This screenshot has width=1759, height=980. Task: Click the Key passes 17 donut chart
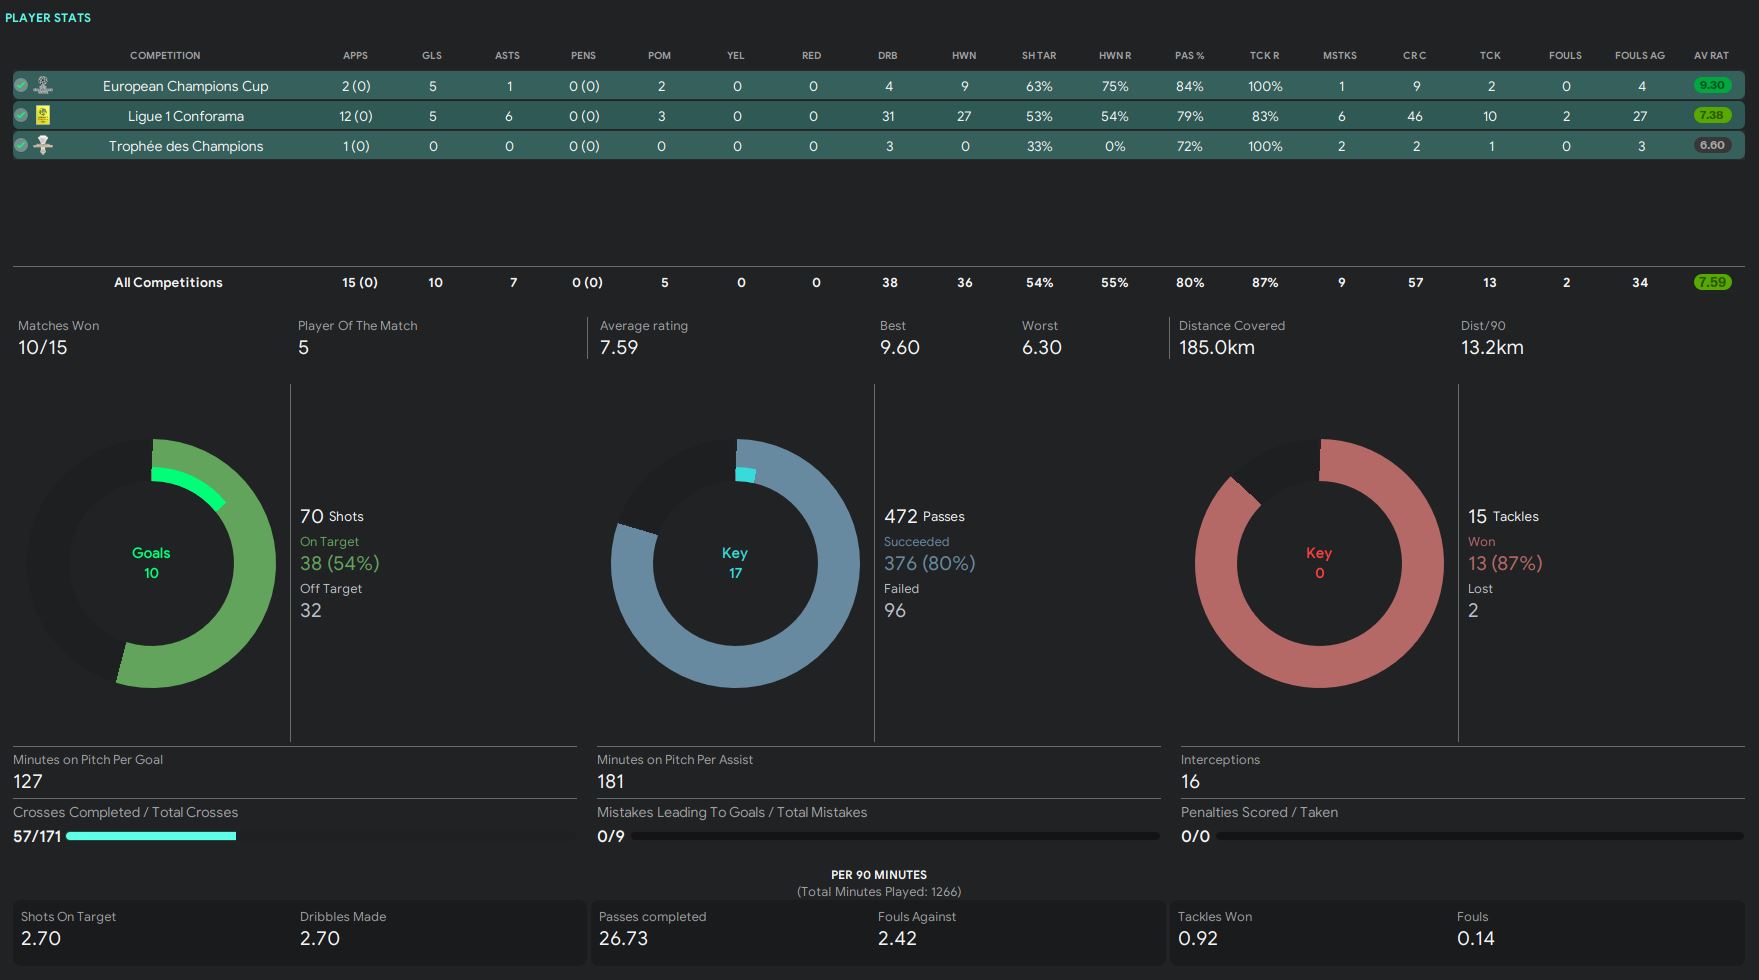(x=735, y=563)
